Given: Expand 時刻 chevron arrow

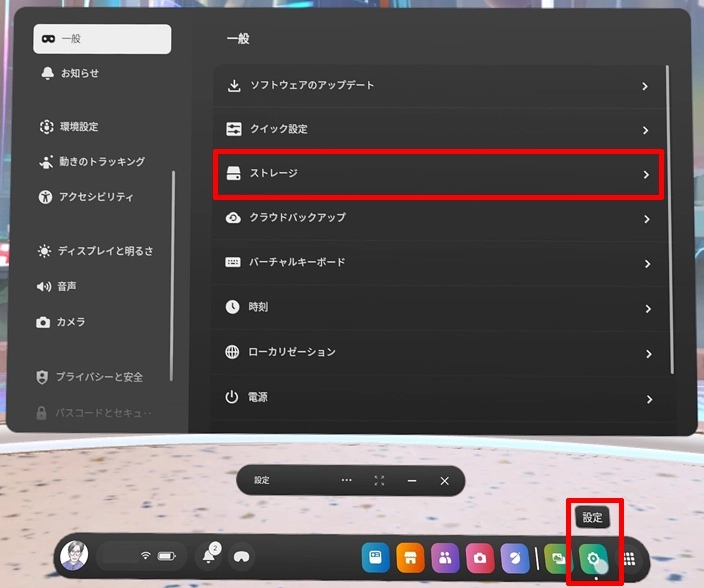Looking at the screenshot, I should [x=648, y=309].
